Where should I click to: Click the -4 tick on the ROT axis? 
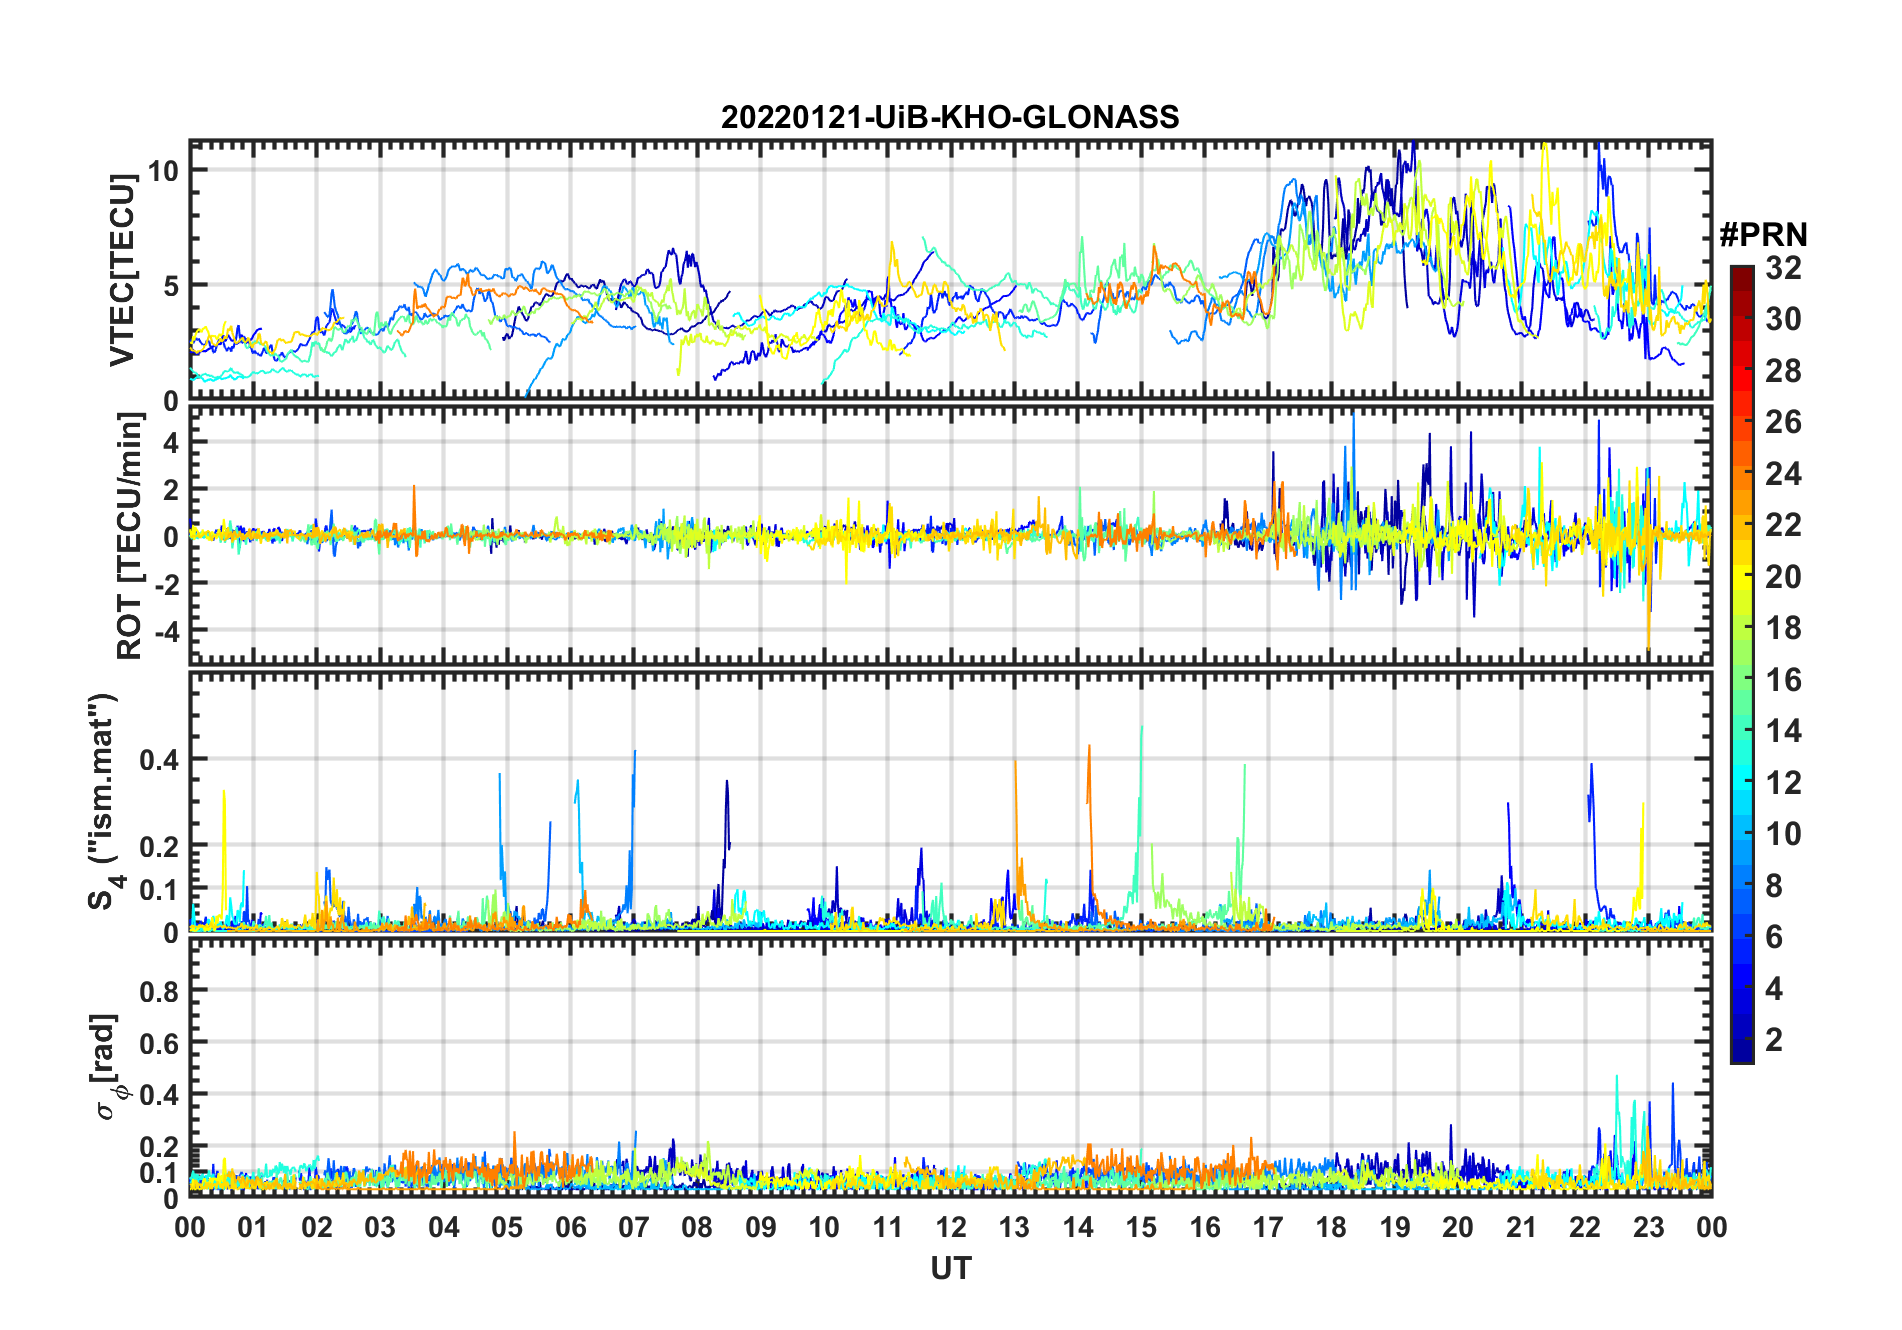tap(167, 631)
